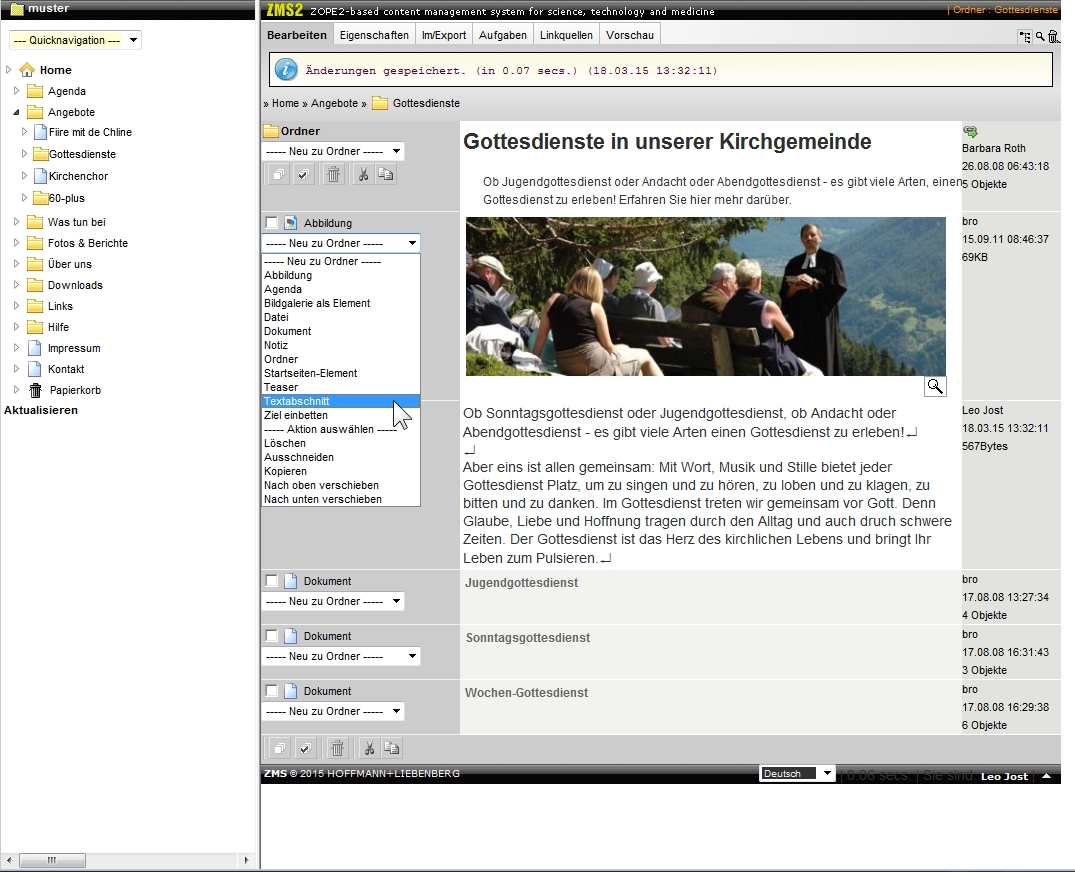
Task: Switch to the Vorschau tab
Action: [x=629, y=35]
